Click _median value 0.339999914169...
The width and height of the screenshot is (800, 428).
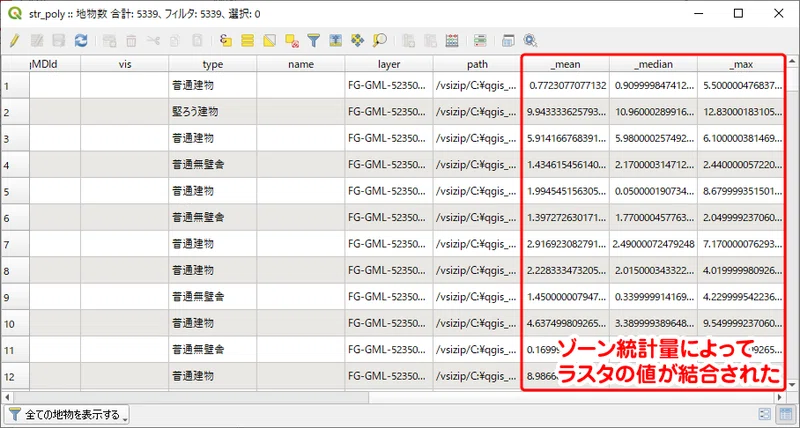tap(655, 297)
